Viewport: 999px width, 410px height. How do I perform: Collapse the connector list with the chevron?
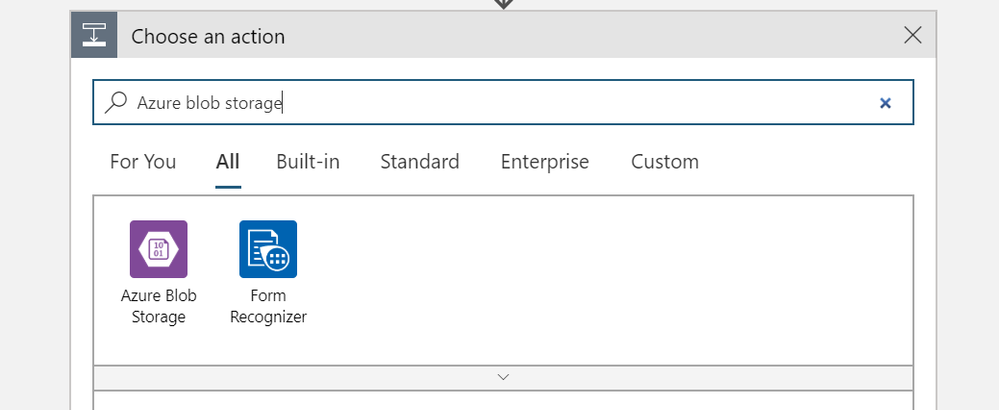503,377
